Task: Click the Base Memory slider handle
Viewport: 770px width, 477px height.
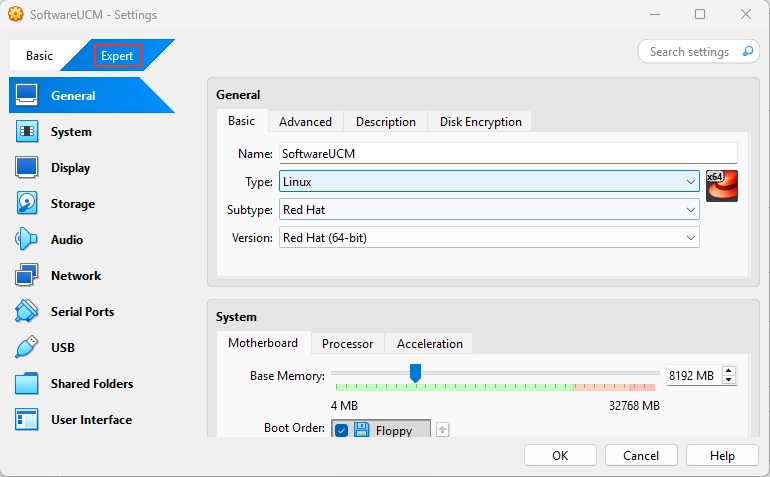Action: [415, 373]
